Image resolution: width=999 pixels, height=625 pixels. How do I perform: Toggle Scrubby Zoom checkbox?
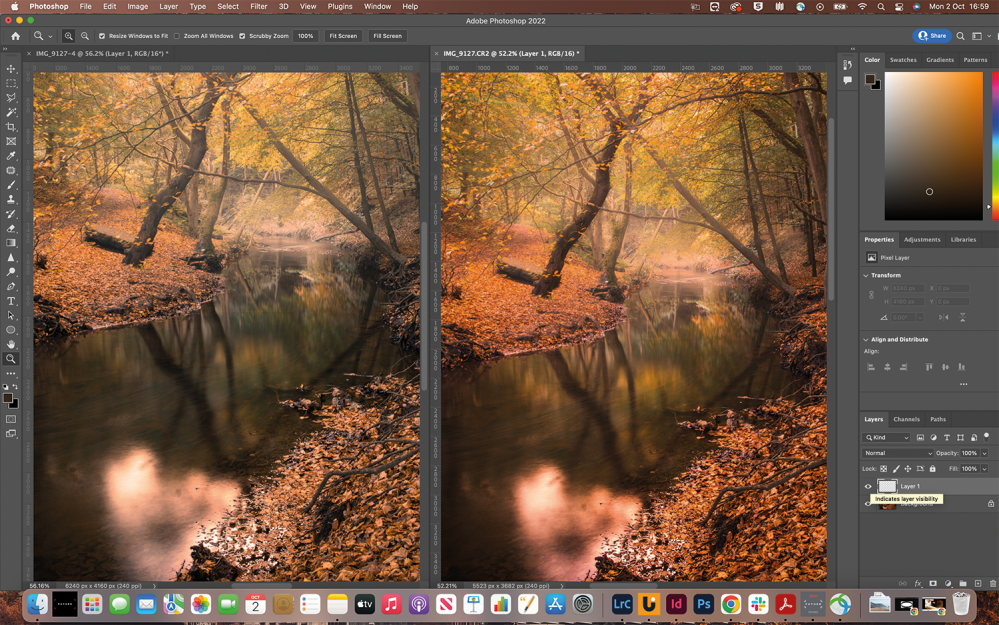coord(242,36)
